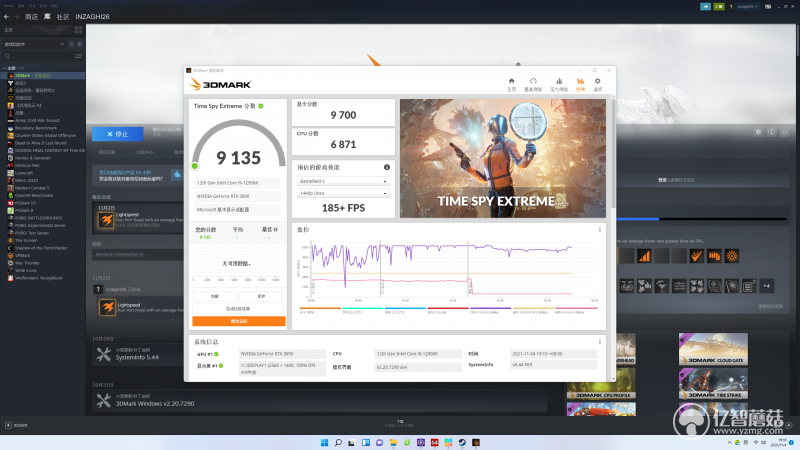
Task: Select Metro 2033 in library list
Action: click(x=43, y=180)
